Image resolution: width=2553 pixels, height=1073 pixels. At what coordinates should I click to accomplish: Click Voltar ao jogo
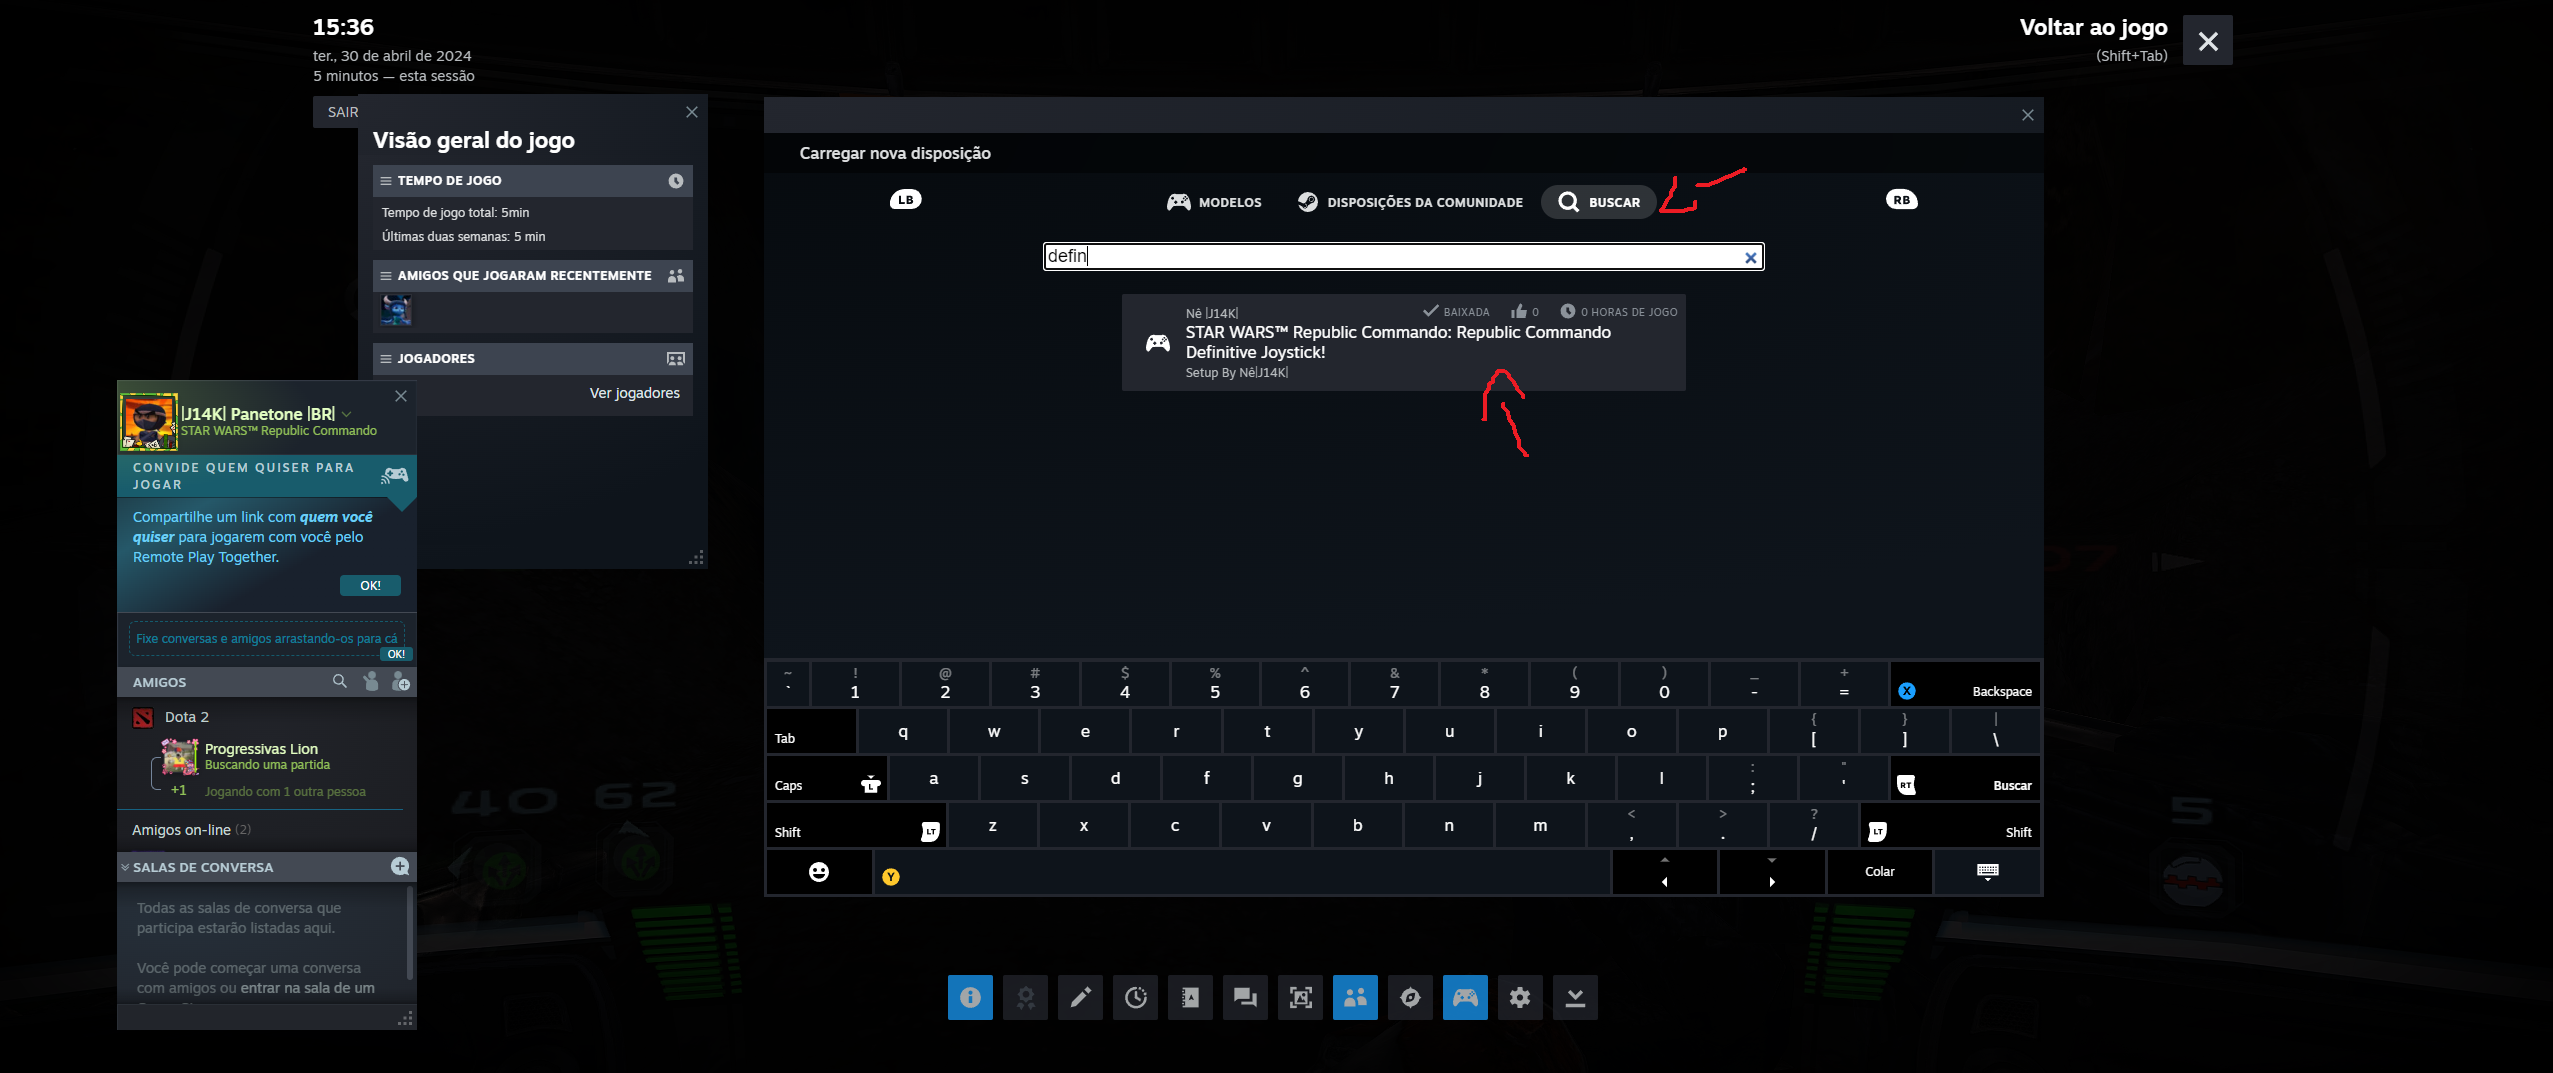coord(2093,28)
